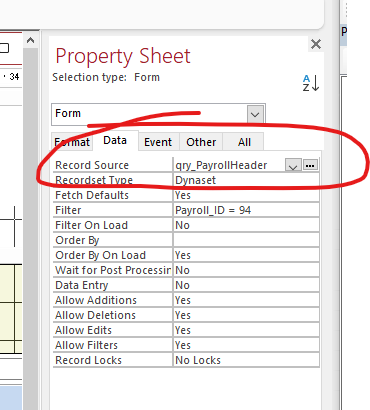Click the Wait for Post Processing value

[x=246, y=270]
